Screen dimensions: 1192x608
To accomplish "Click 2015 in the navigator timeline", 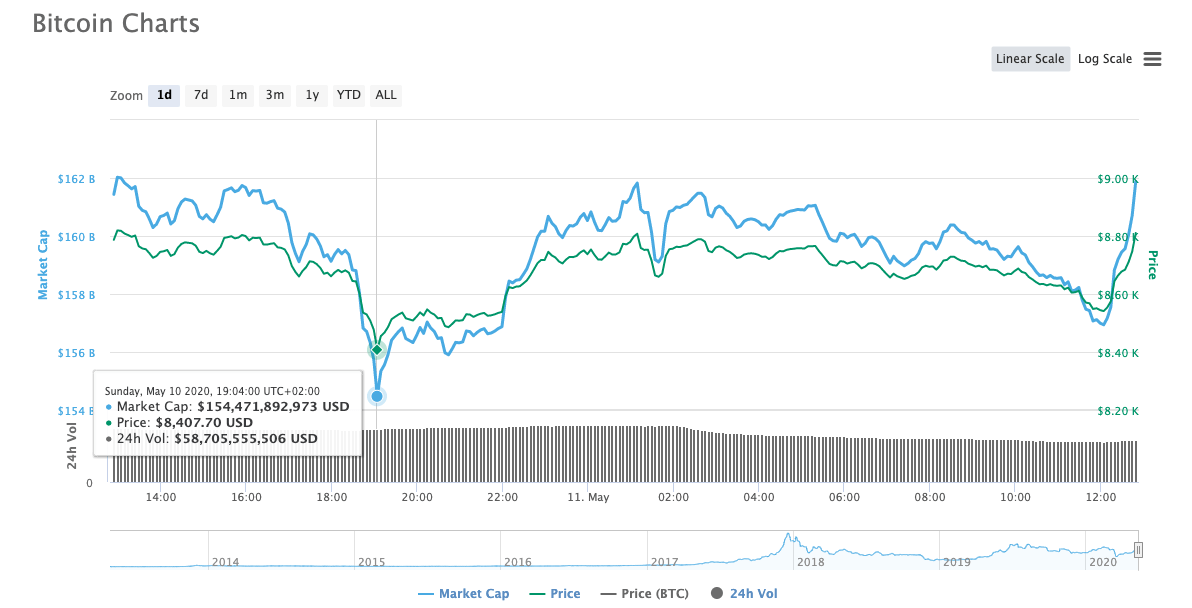I will (371, 562).
